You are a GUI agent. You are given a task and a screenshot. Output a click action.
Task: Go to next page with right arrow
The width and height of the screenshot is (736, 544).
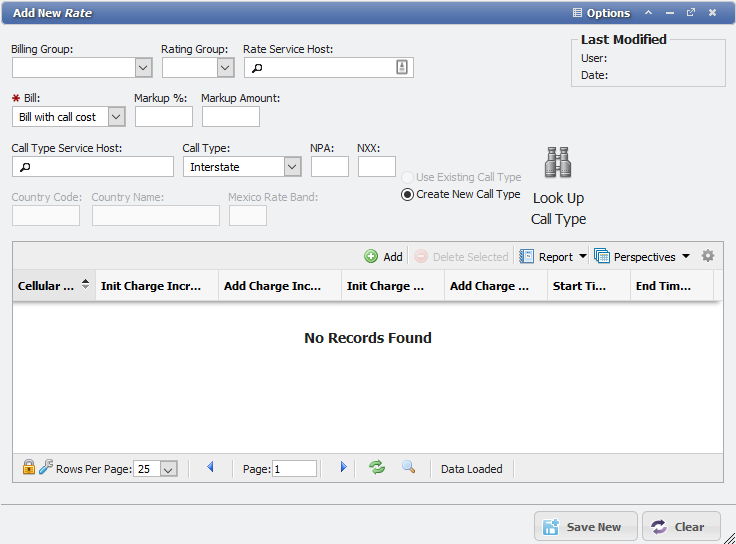pos(343,467)
